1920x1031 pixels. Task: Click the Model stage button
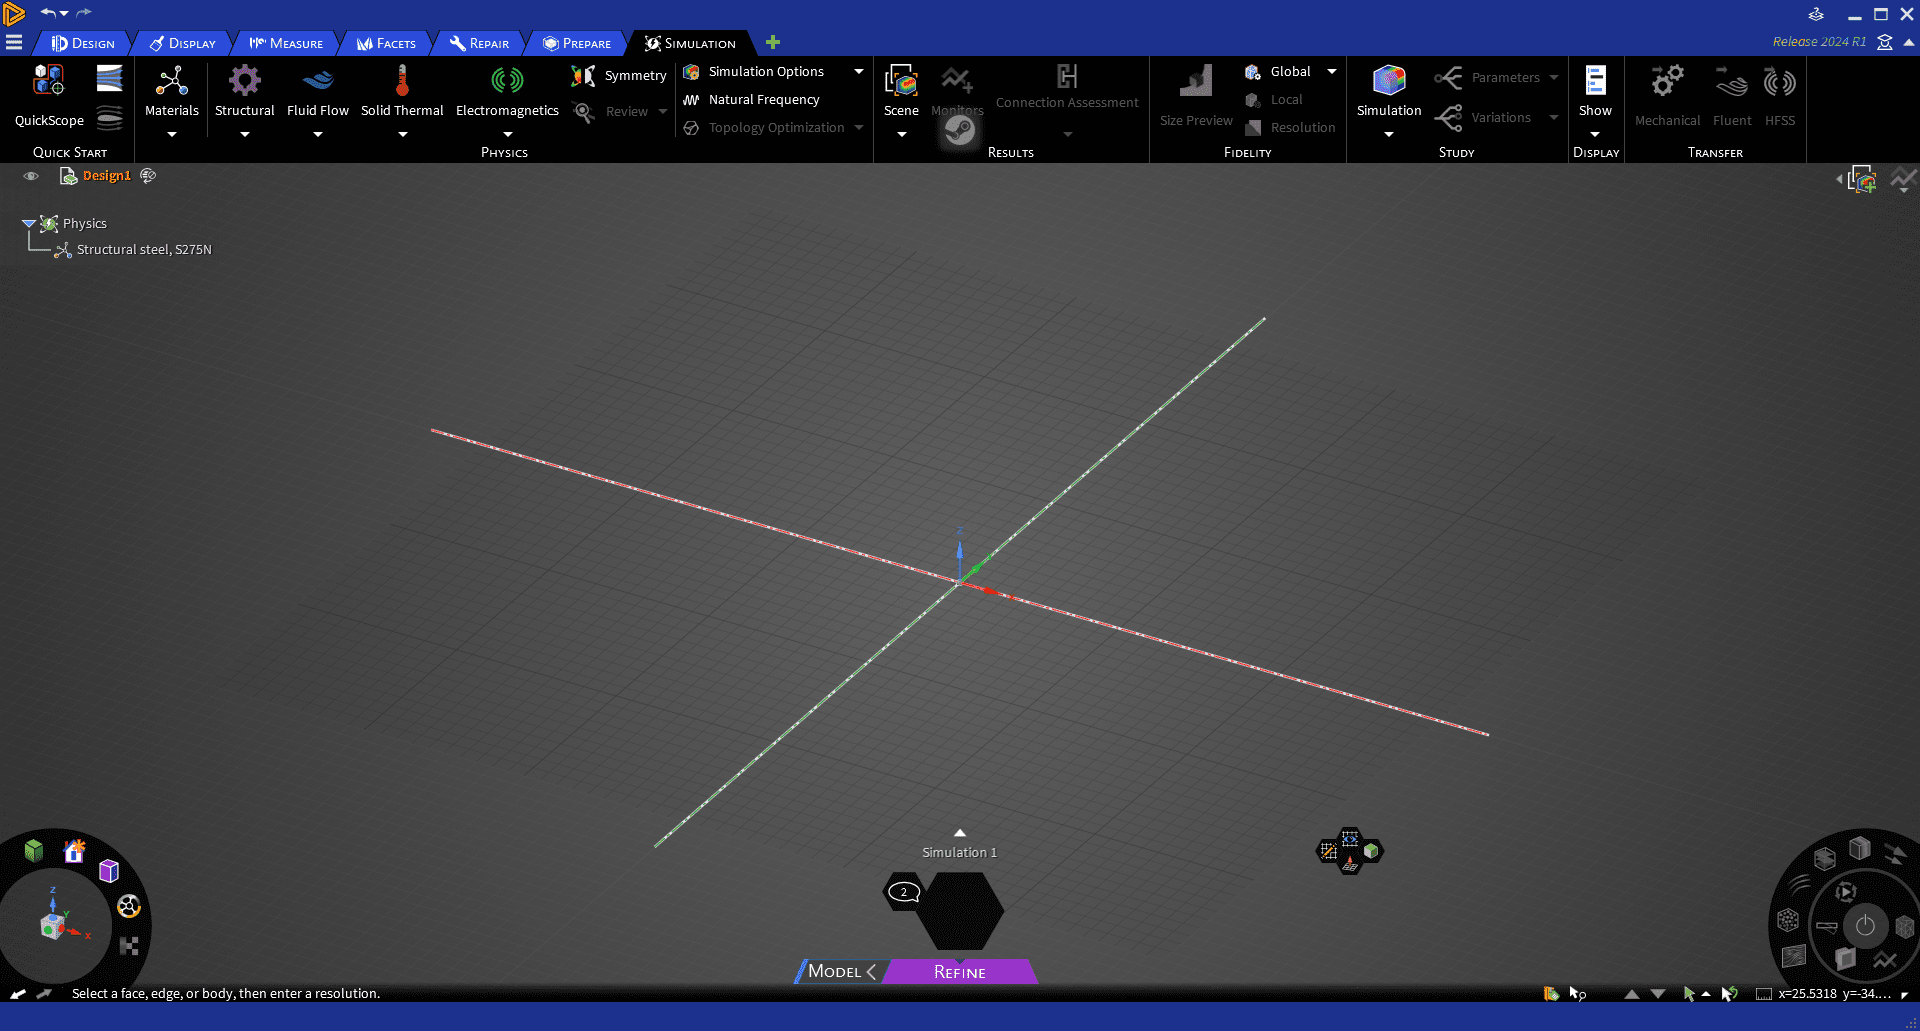[834, 972]
